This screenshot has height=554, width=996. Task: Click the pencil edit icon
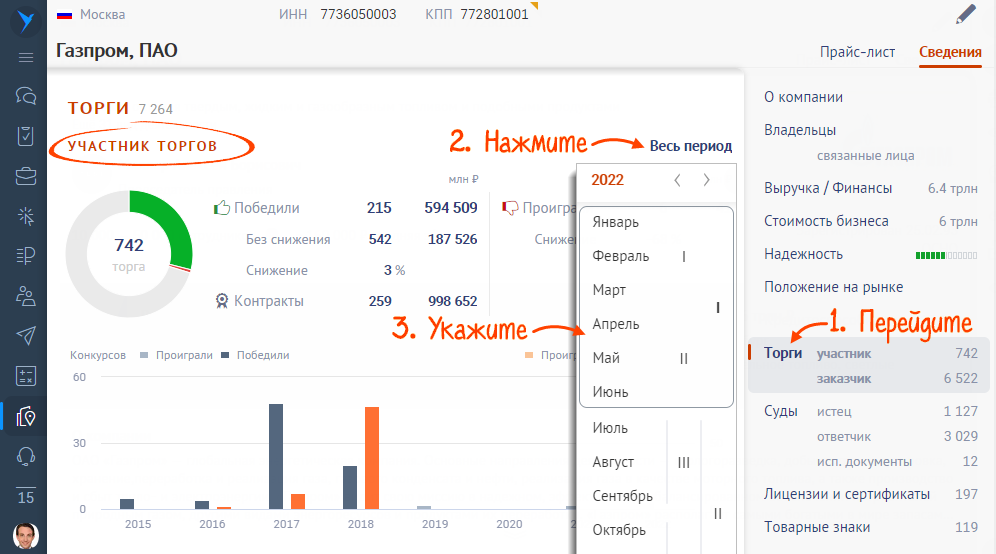tap(966, 14)
